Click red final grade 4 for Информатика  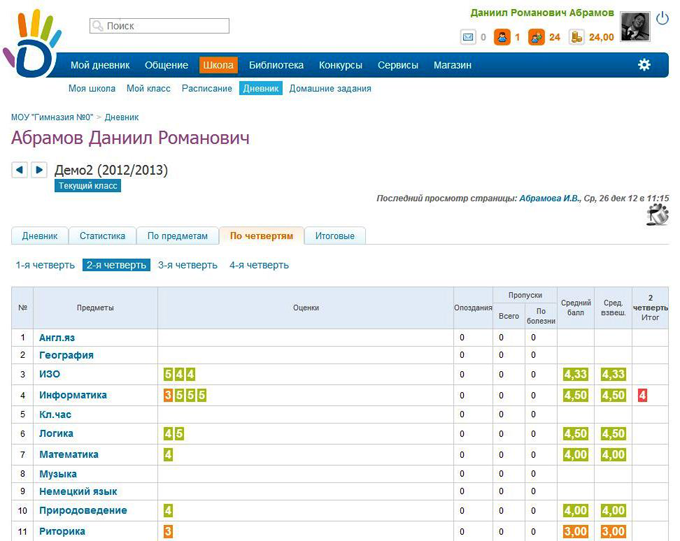643,395
